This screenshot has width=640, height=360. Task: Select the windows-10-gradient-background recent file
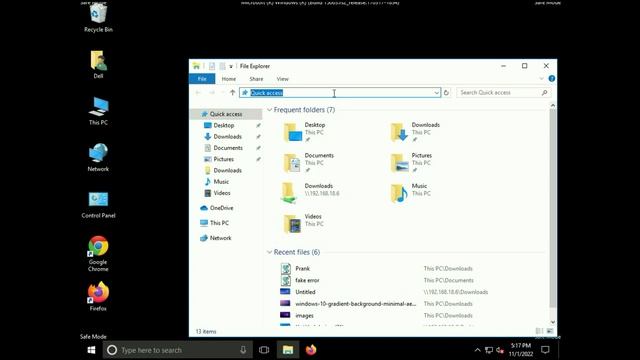(x=356, y=304)
